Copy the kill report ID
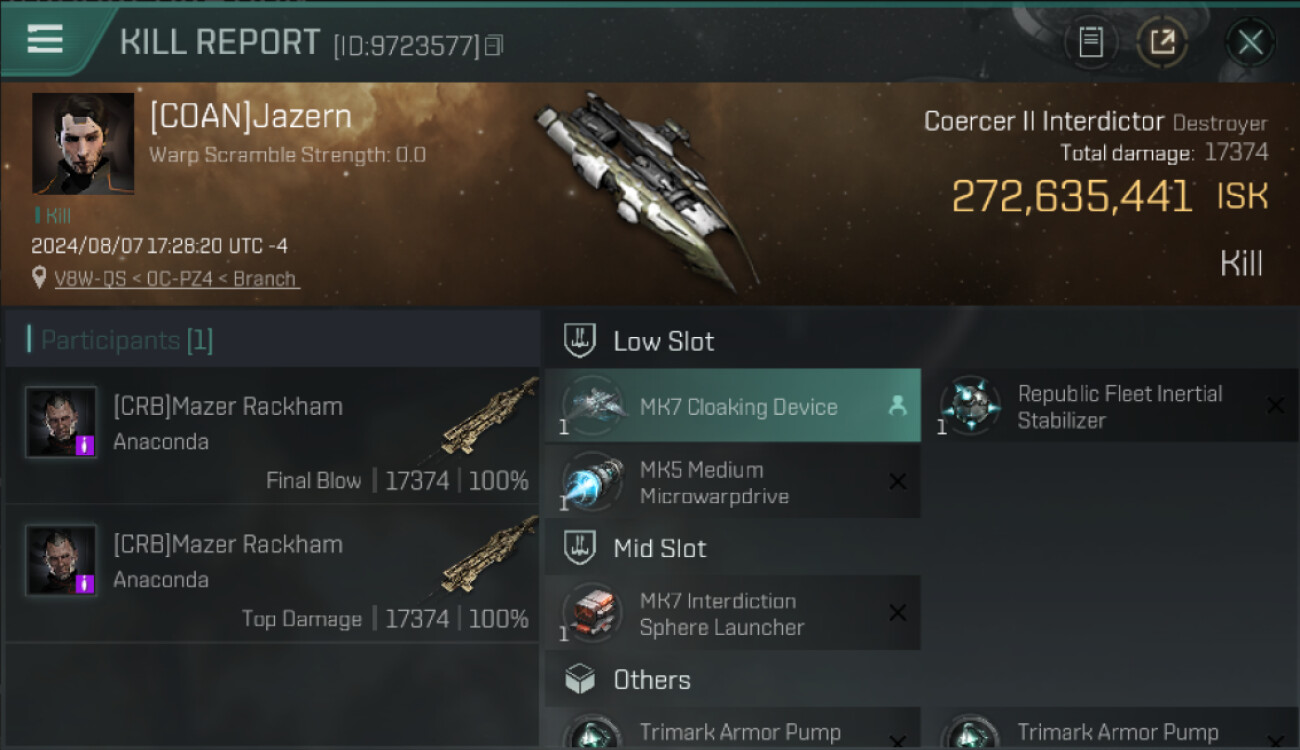 493,45
